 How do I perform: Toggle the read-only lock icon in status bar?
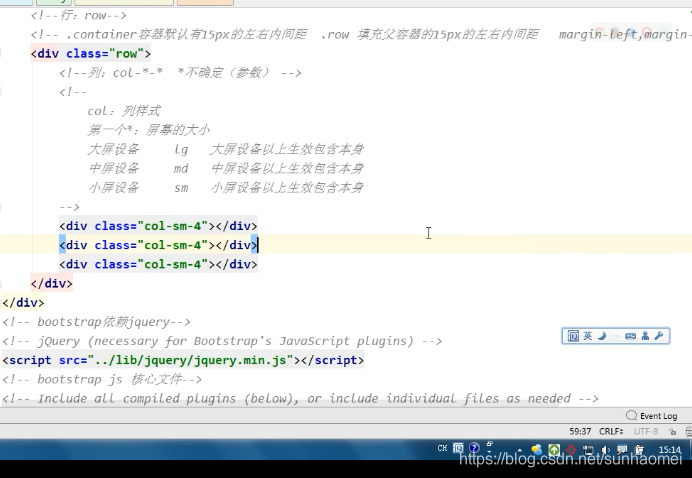coord(672,432)
